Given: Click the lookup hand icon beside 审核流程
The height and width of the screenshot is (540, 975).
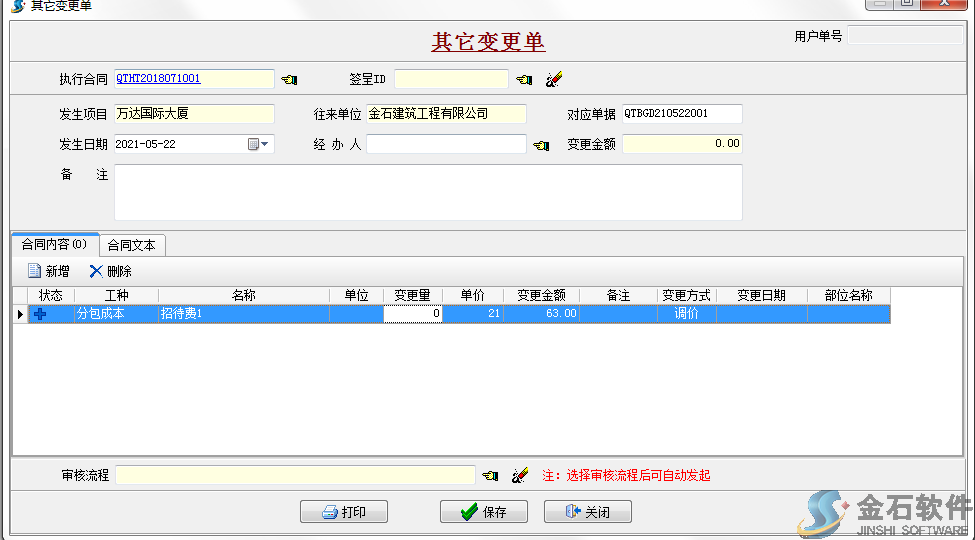Looking at the screenshot, I should point(490,476).
